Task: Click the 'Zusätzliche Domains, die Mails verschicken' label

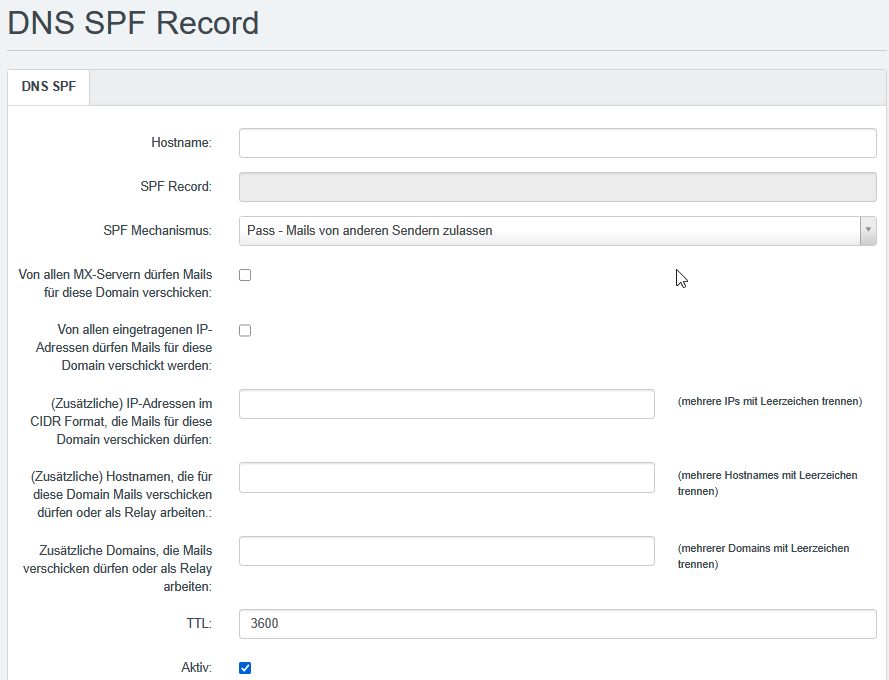Action: point(117,568)
